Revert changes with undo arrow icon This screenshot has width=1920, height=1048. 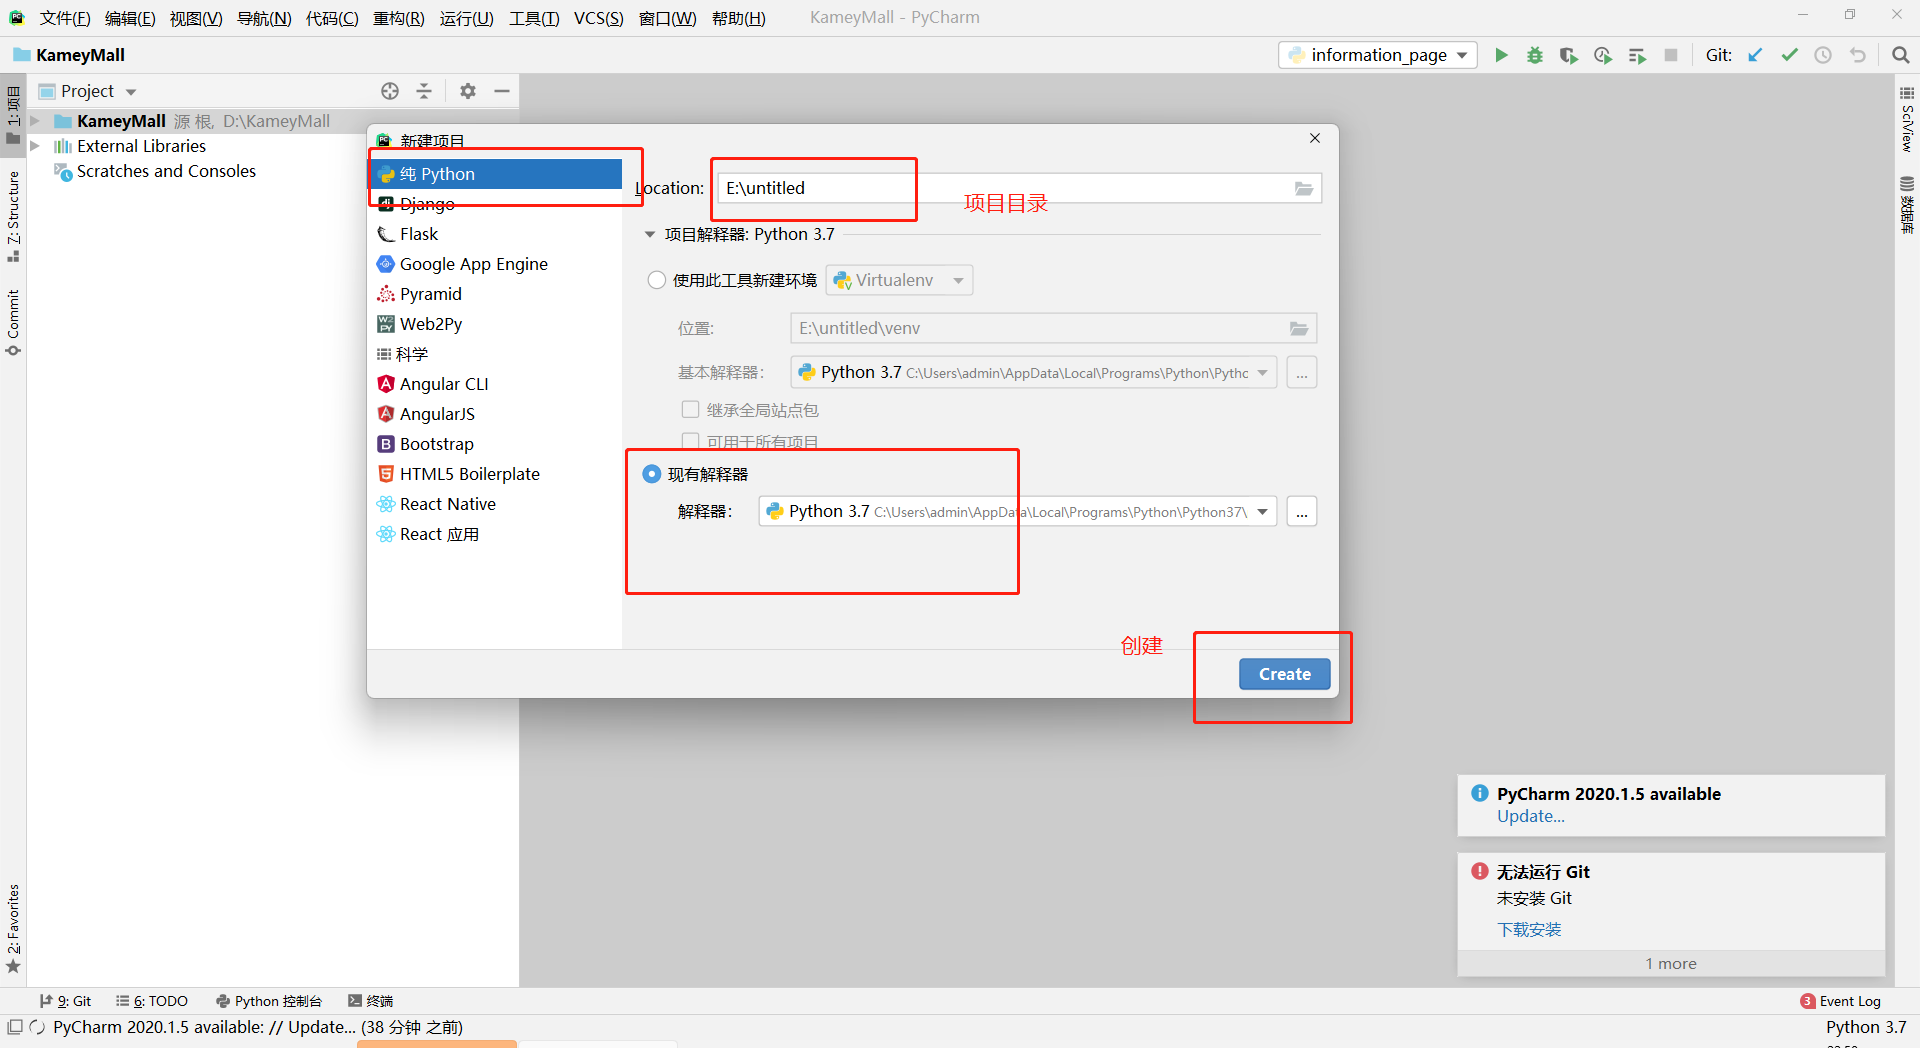pyautogui.click(x=1857, y=55)
